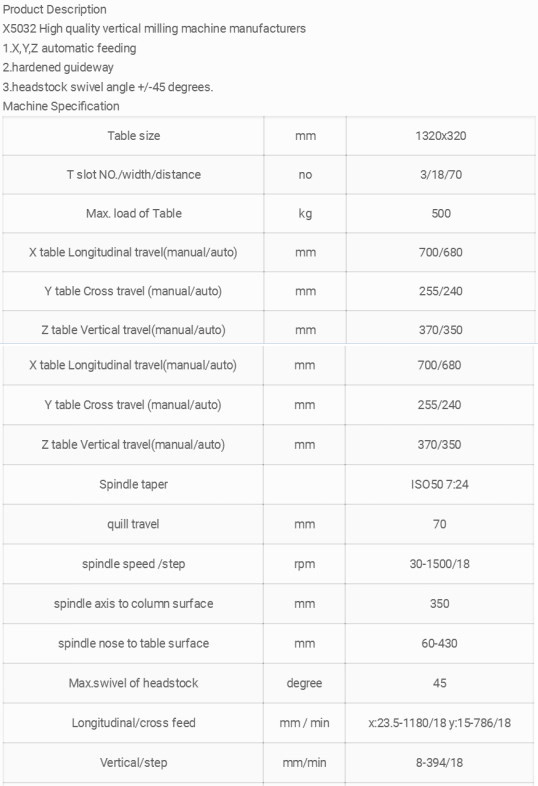Click the Product Description heading
Image resolution: width=538 pixels, height=786 pixels.
(55, 10)
